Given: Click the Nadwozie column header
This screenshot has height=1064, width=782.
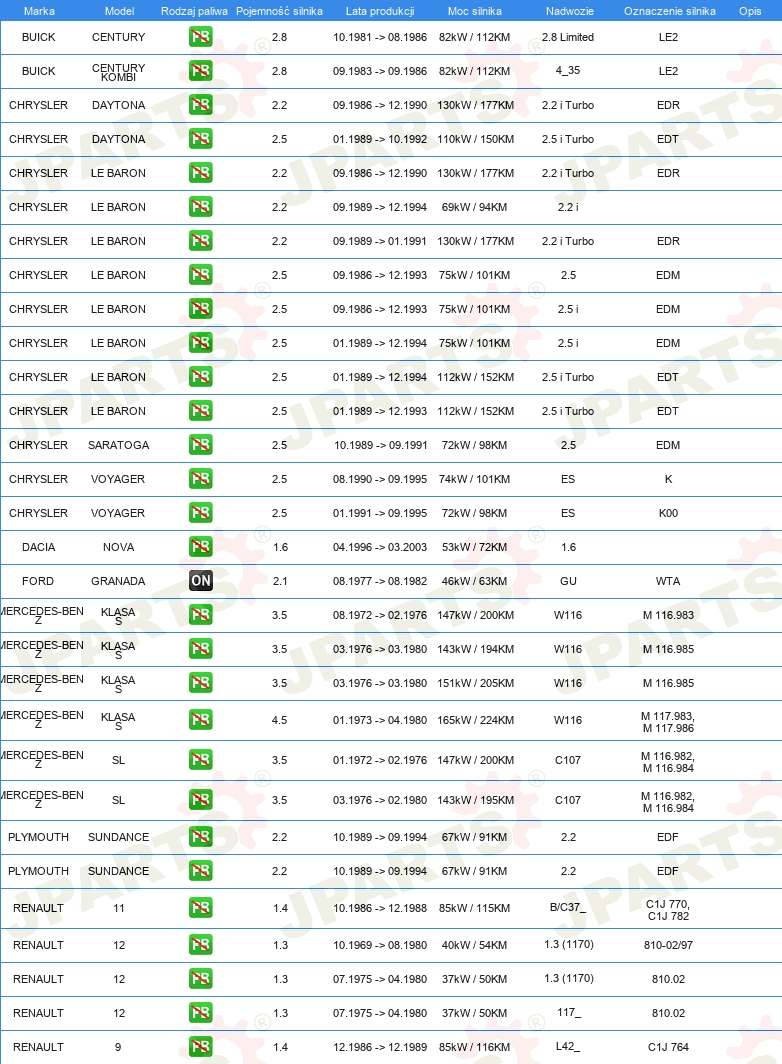Looking at the screenshot, I should tap(570, 11).
